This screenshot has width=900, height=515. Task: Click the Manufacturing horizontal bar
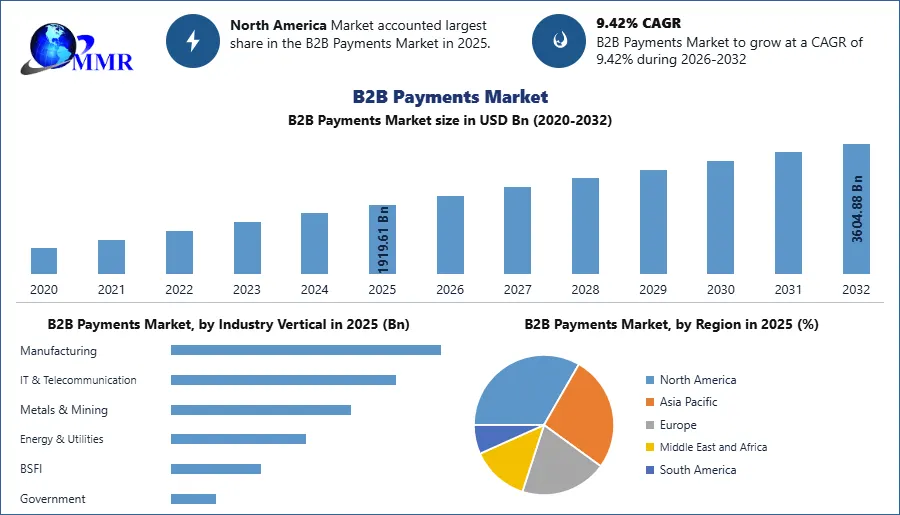click(306, 350)
